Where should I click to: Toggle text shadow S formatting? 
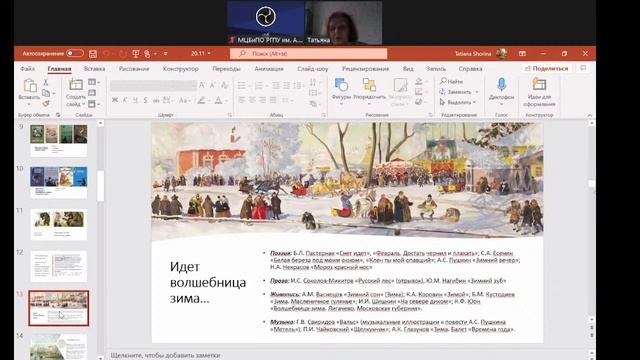[146, 100]
